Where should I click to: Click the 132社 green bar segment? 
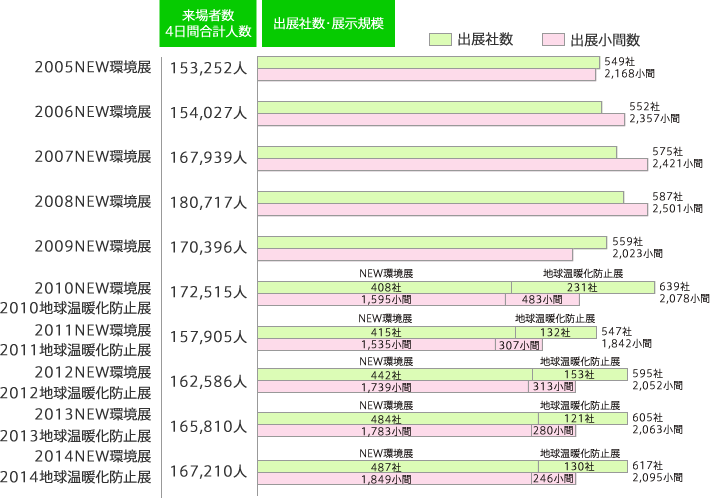pyautogui.click(x=556, y=332)
